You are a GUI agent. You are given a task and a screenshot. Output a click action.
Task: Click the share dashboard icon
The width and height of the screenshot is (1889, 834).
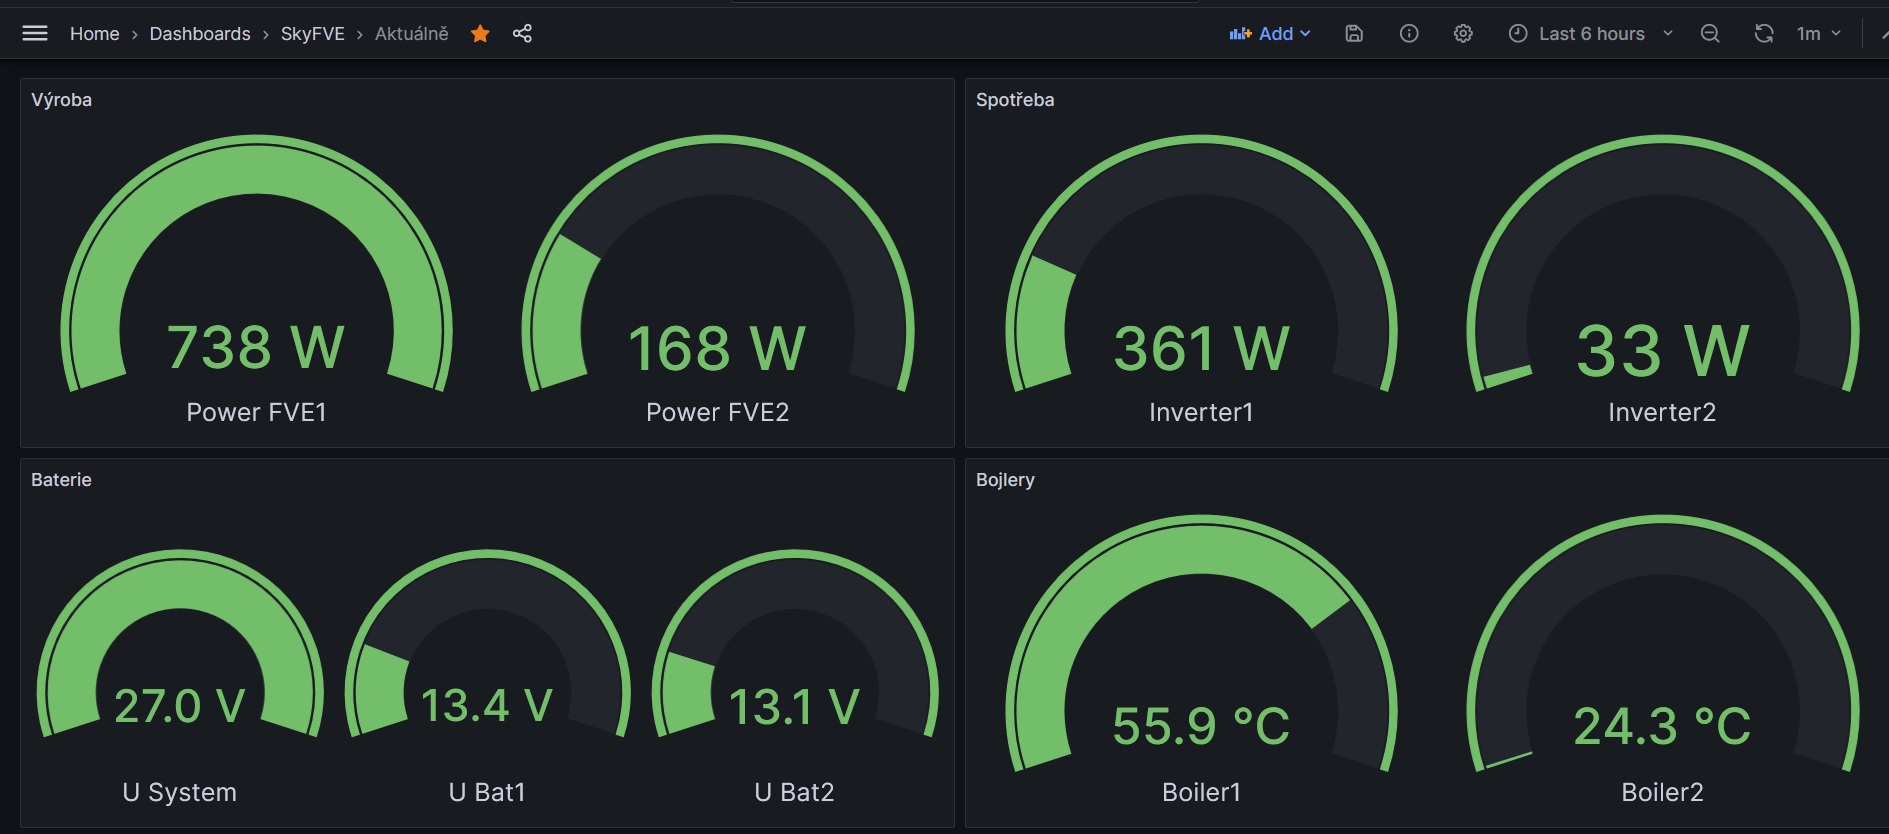(x=522, y=34)
